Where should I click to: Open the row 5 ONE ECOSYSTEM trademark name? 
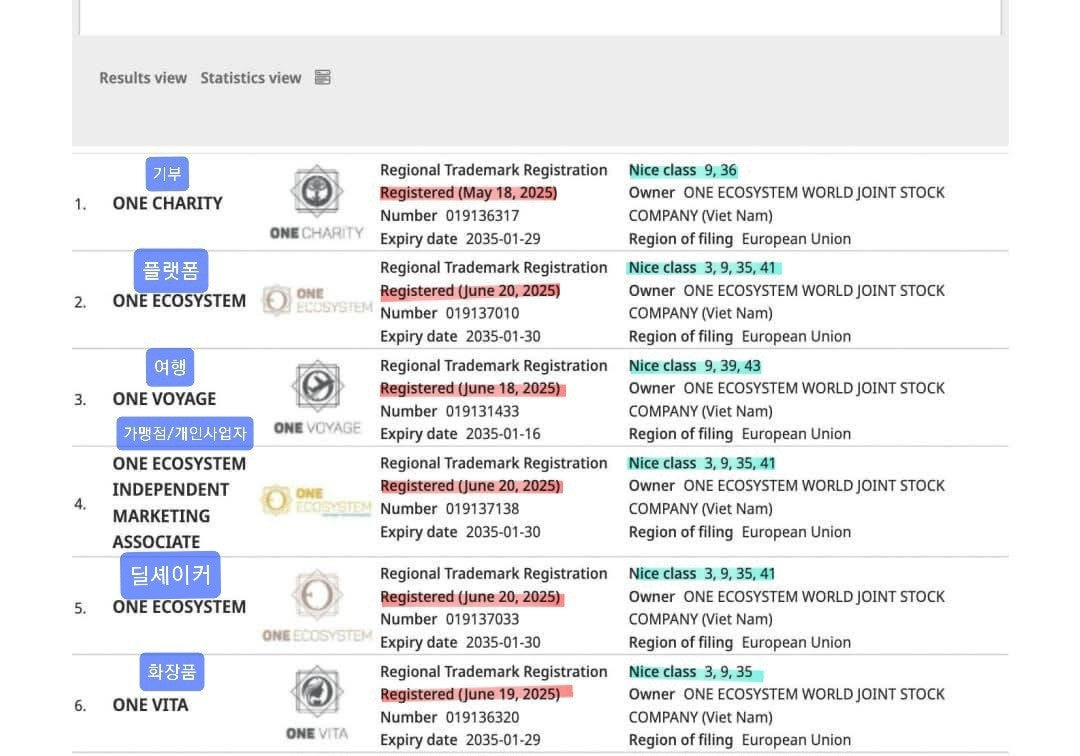click(179, 607)
